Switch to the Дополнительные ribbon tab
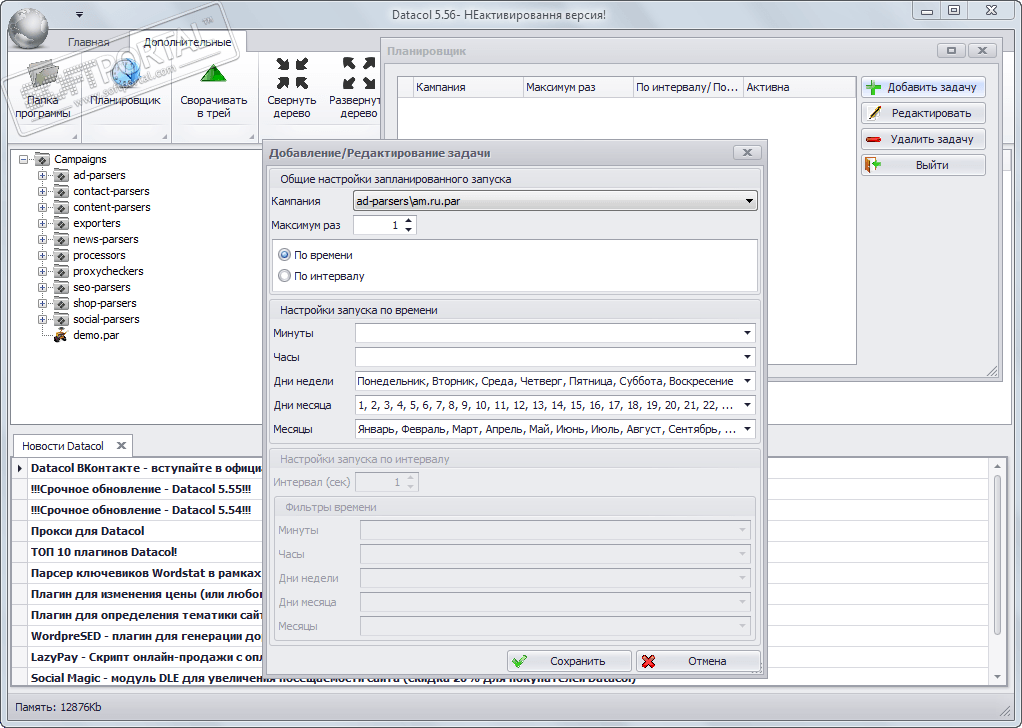The image size is (1022, 728). (x=187, y=42)
